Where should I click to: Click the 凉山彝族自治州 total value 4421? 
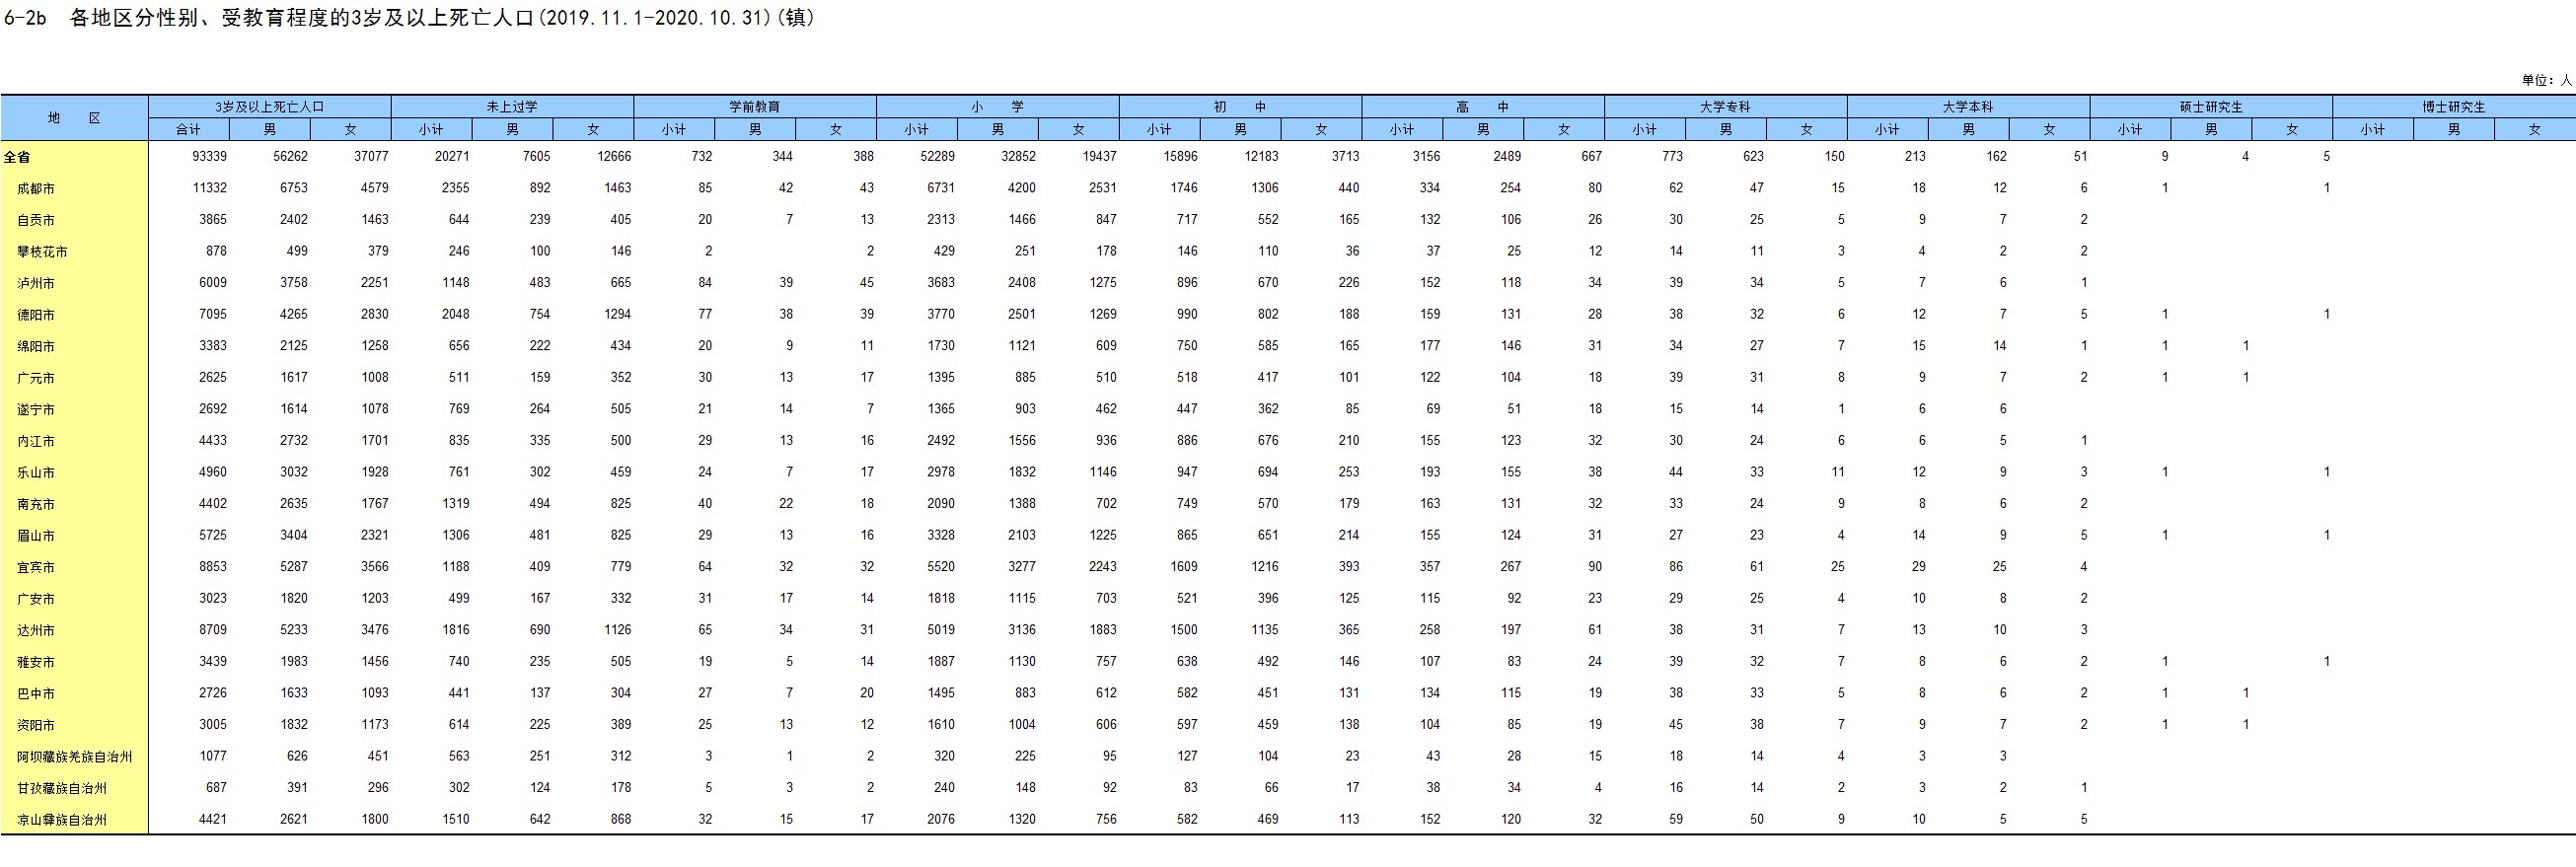pos(213,819)
